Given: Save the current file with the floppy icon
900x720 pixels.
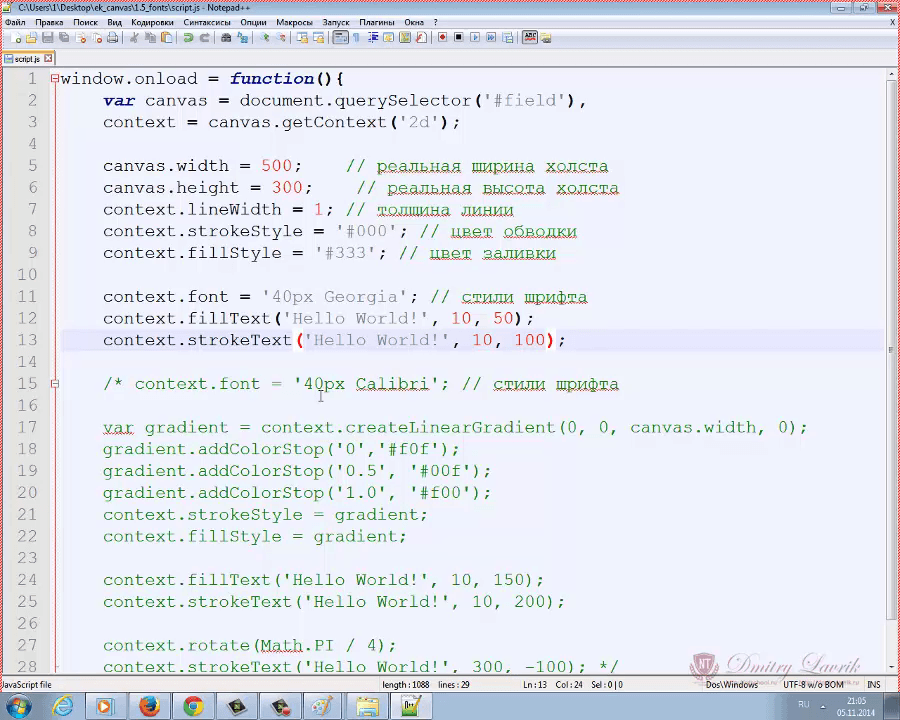Looking at the screenshot, I should (x=48, y=38).
